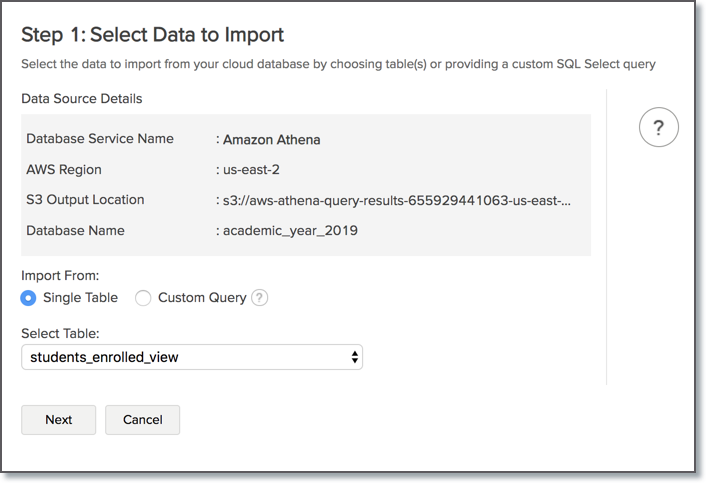706x483 pixels.
Task: Click the AWS Region label
Action: click(64, 170)
